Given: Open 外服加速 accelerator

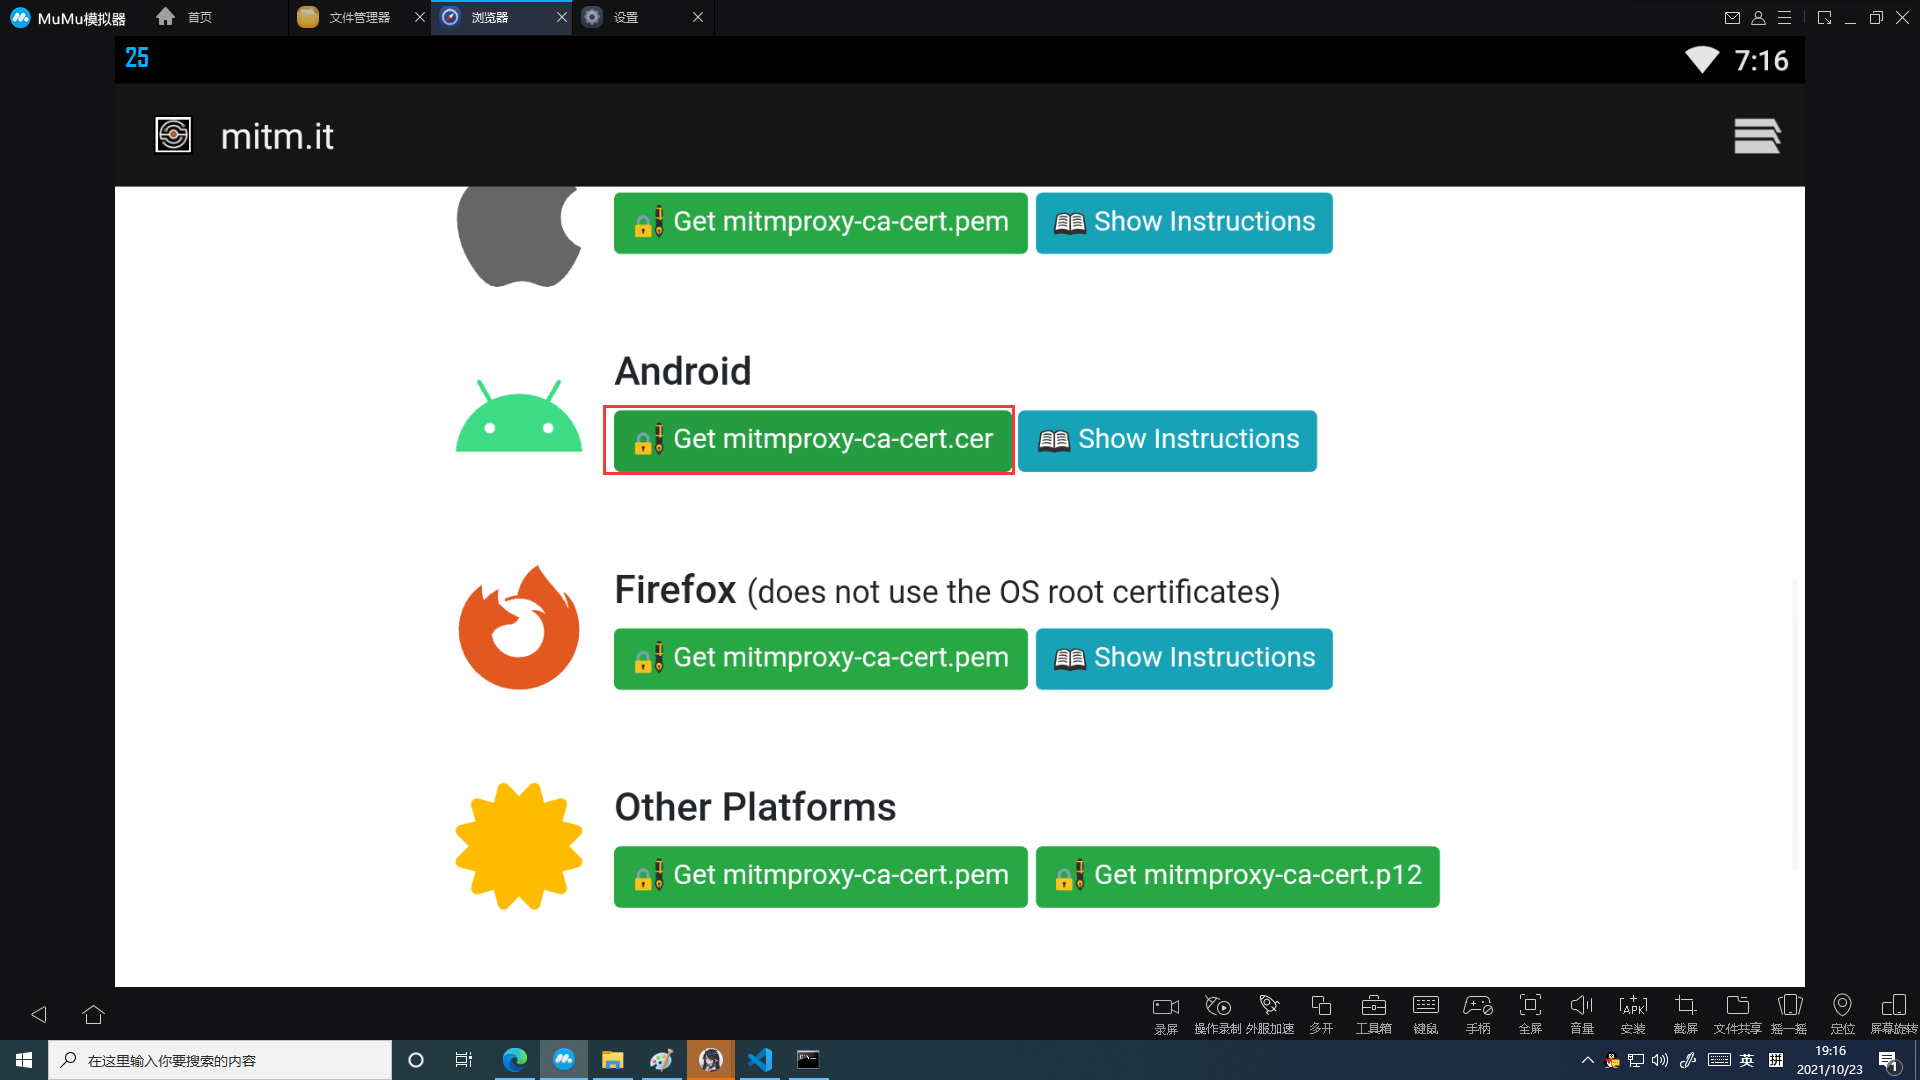Looking at the screenshot, I should click(1270, 1014).
